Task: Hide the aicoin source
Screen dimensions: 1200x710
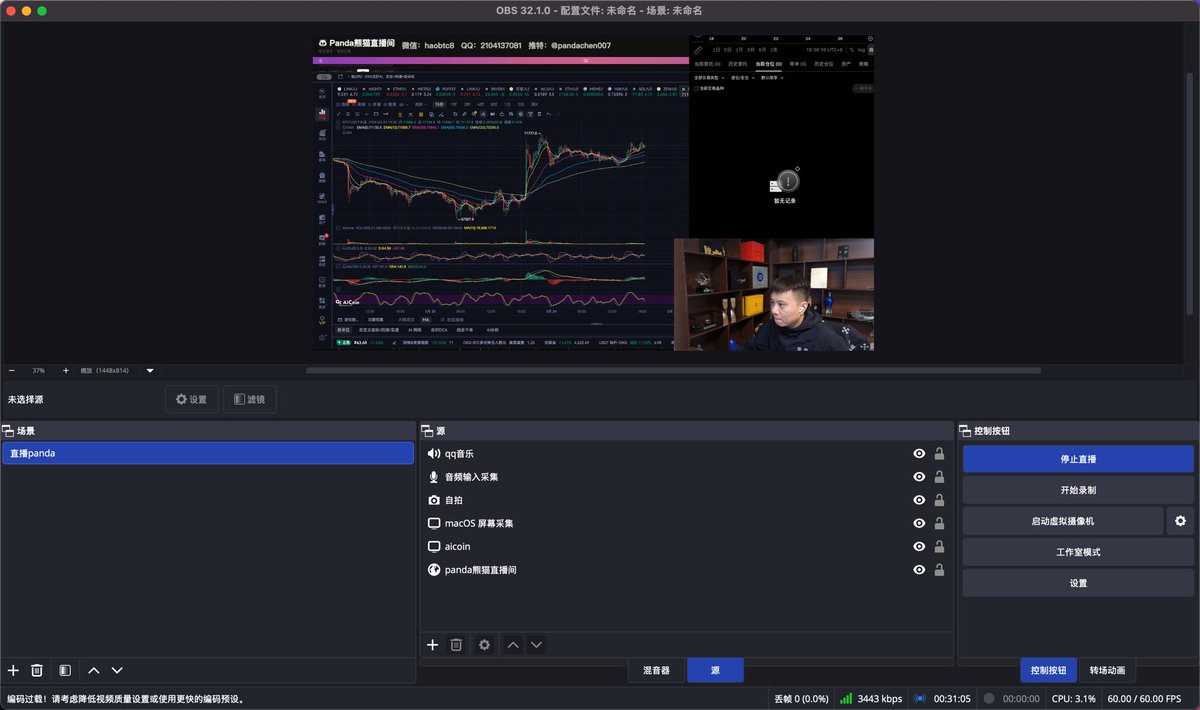Action: pos(919,547)
